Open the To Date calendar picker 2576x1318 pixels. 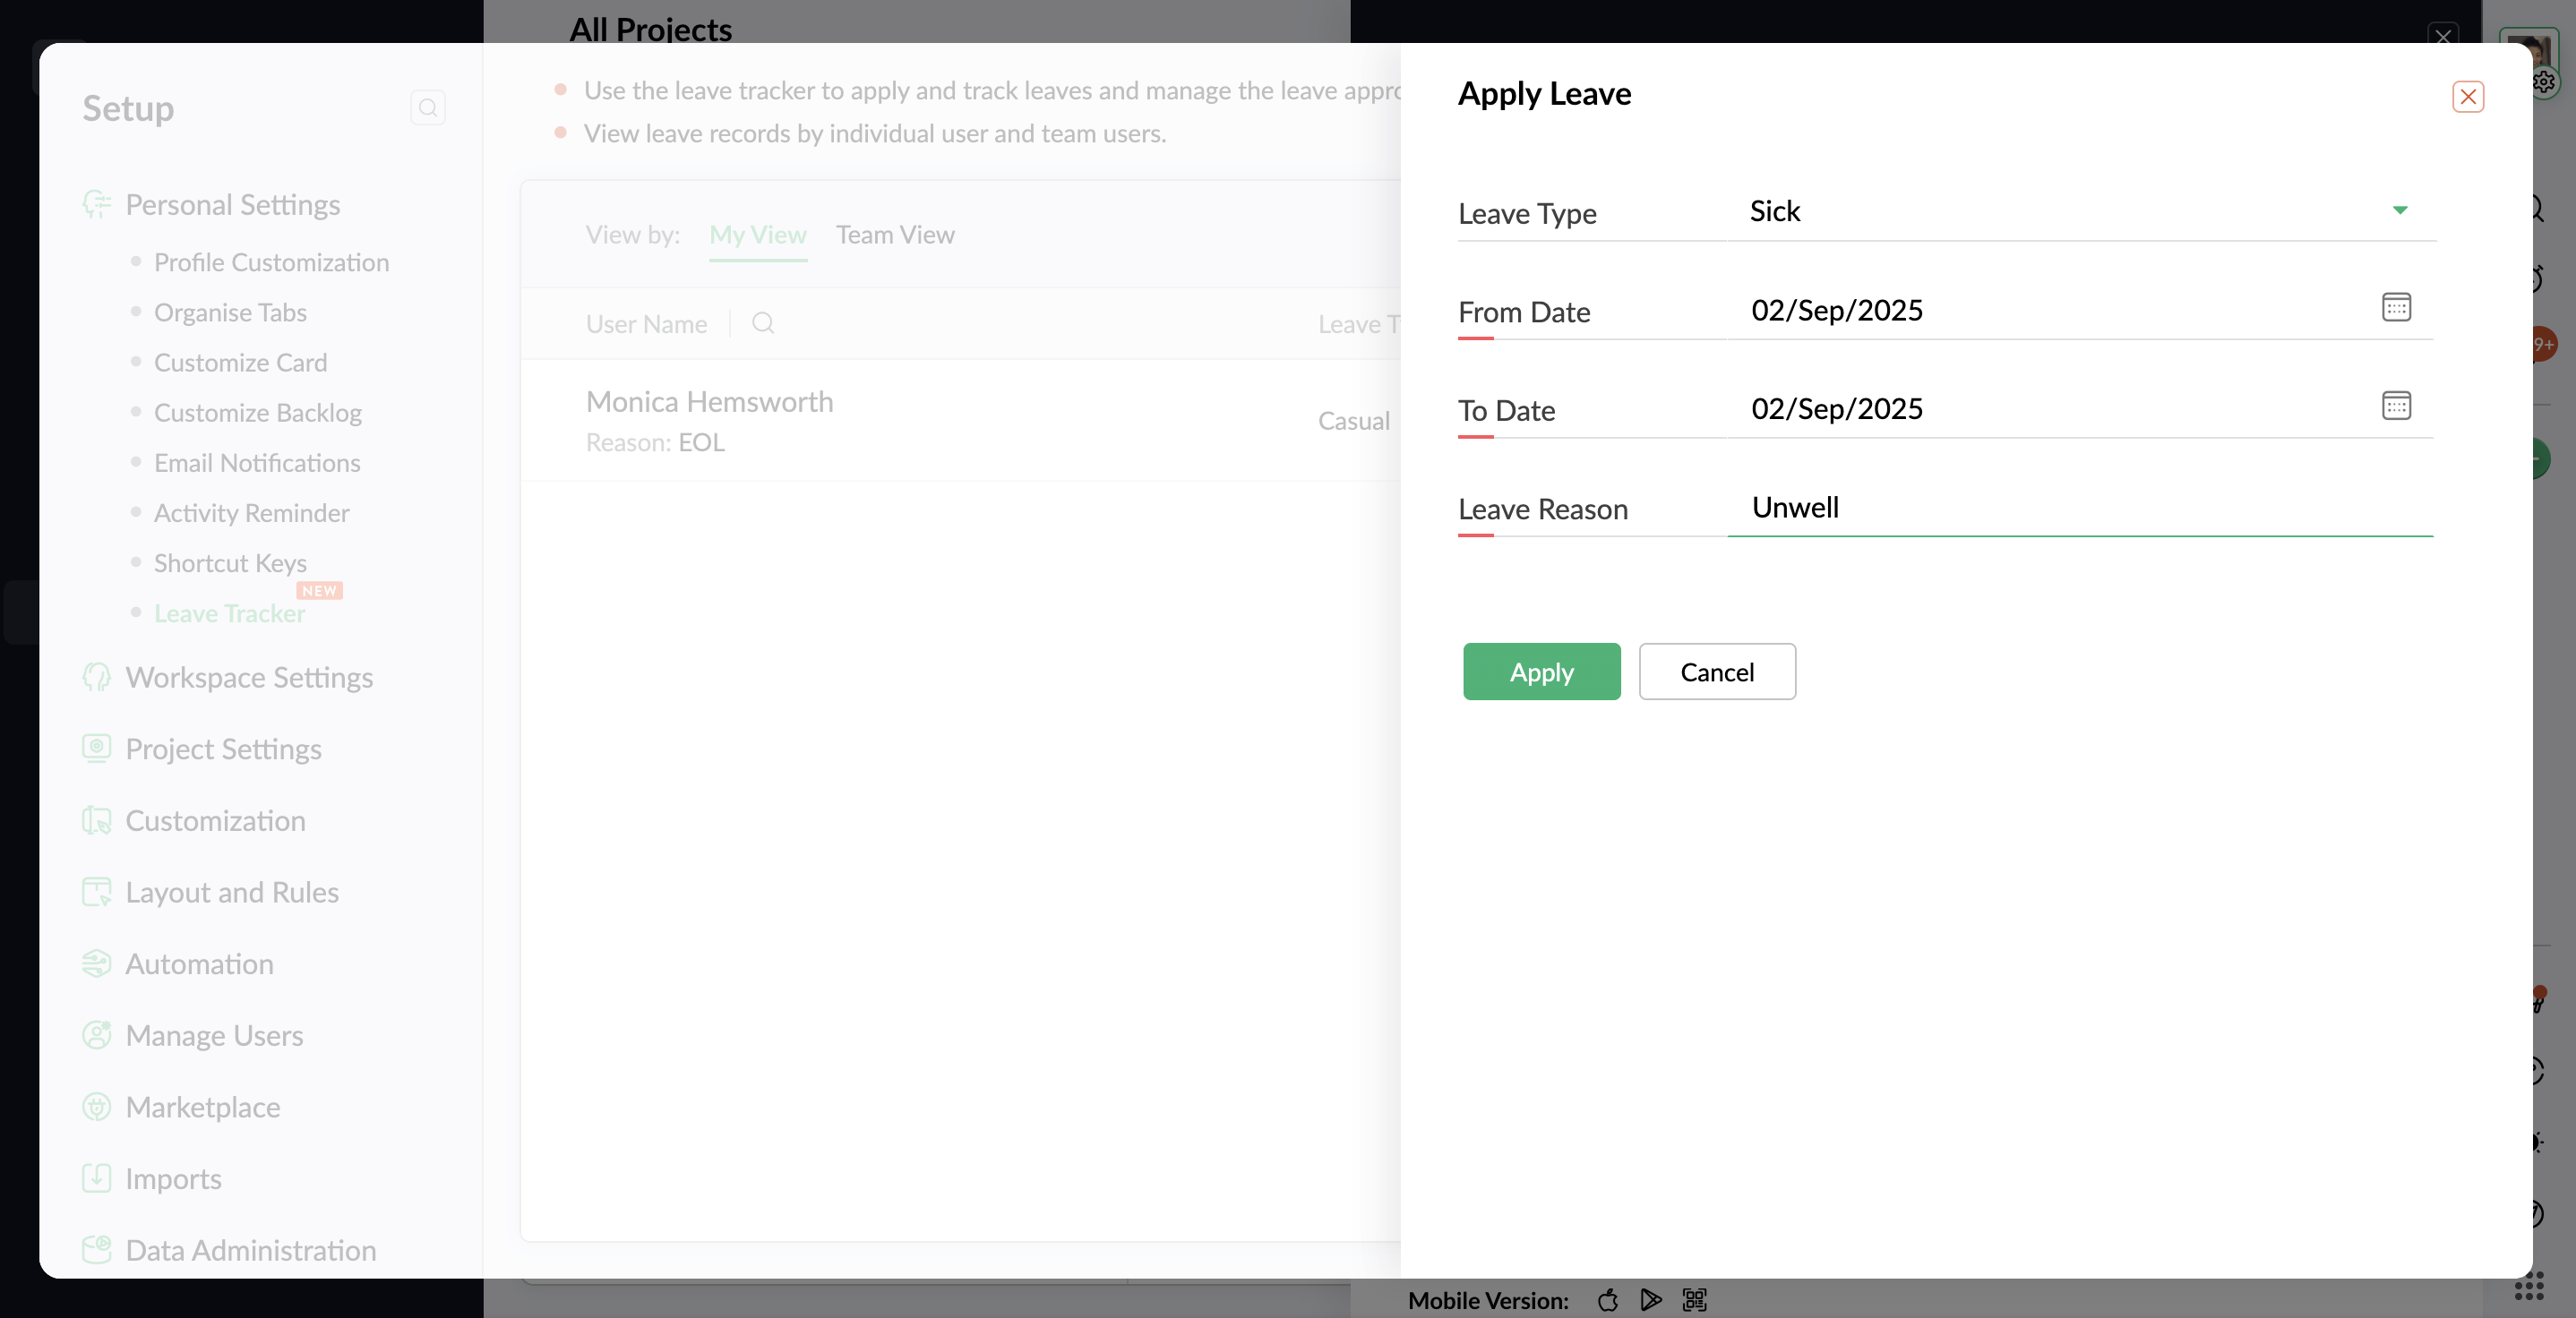pos(2396,405)
